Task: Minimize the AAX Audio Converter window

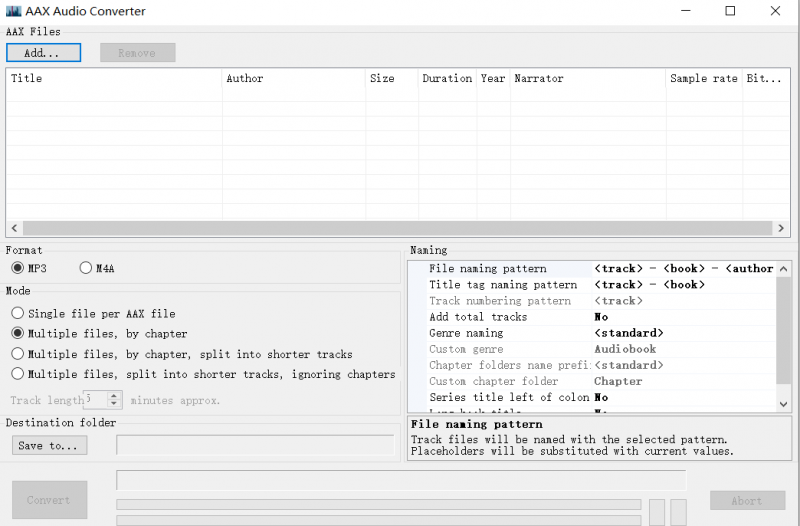Action: (686, 11)
